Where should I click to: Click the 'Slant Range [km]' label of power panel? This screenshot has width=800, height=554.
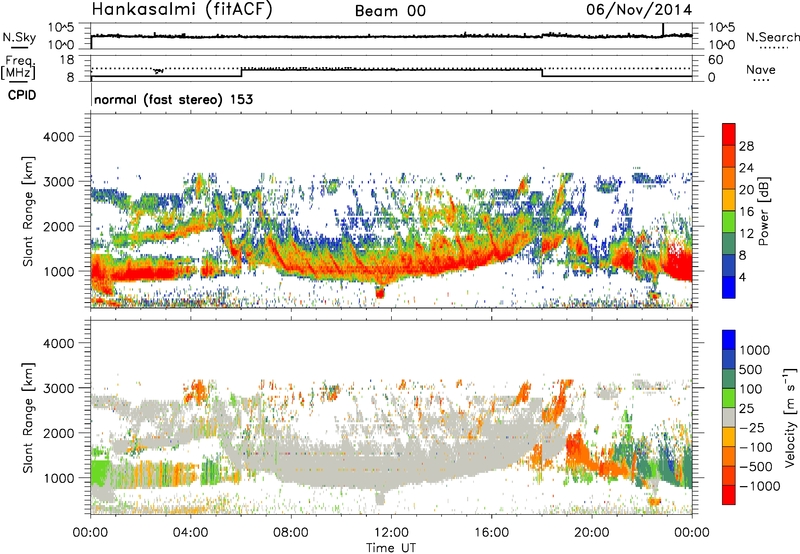click(28, 211)
